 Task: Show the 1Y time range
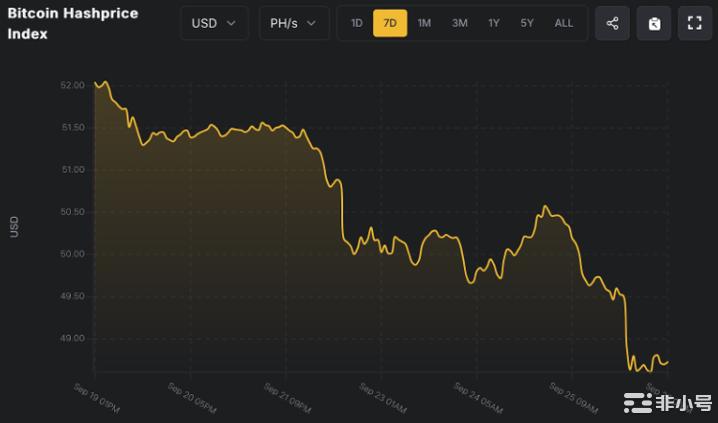[494, 23]
